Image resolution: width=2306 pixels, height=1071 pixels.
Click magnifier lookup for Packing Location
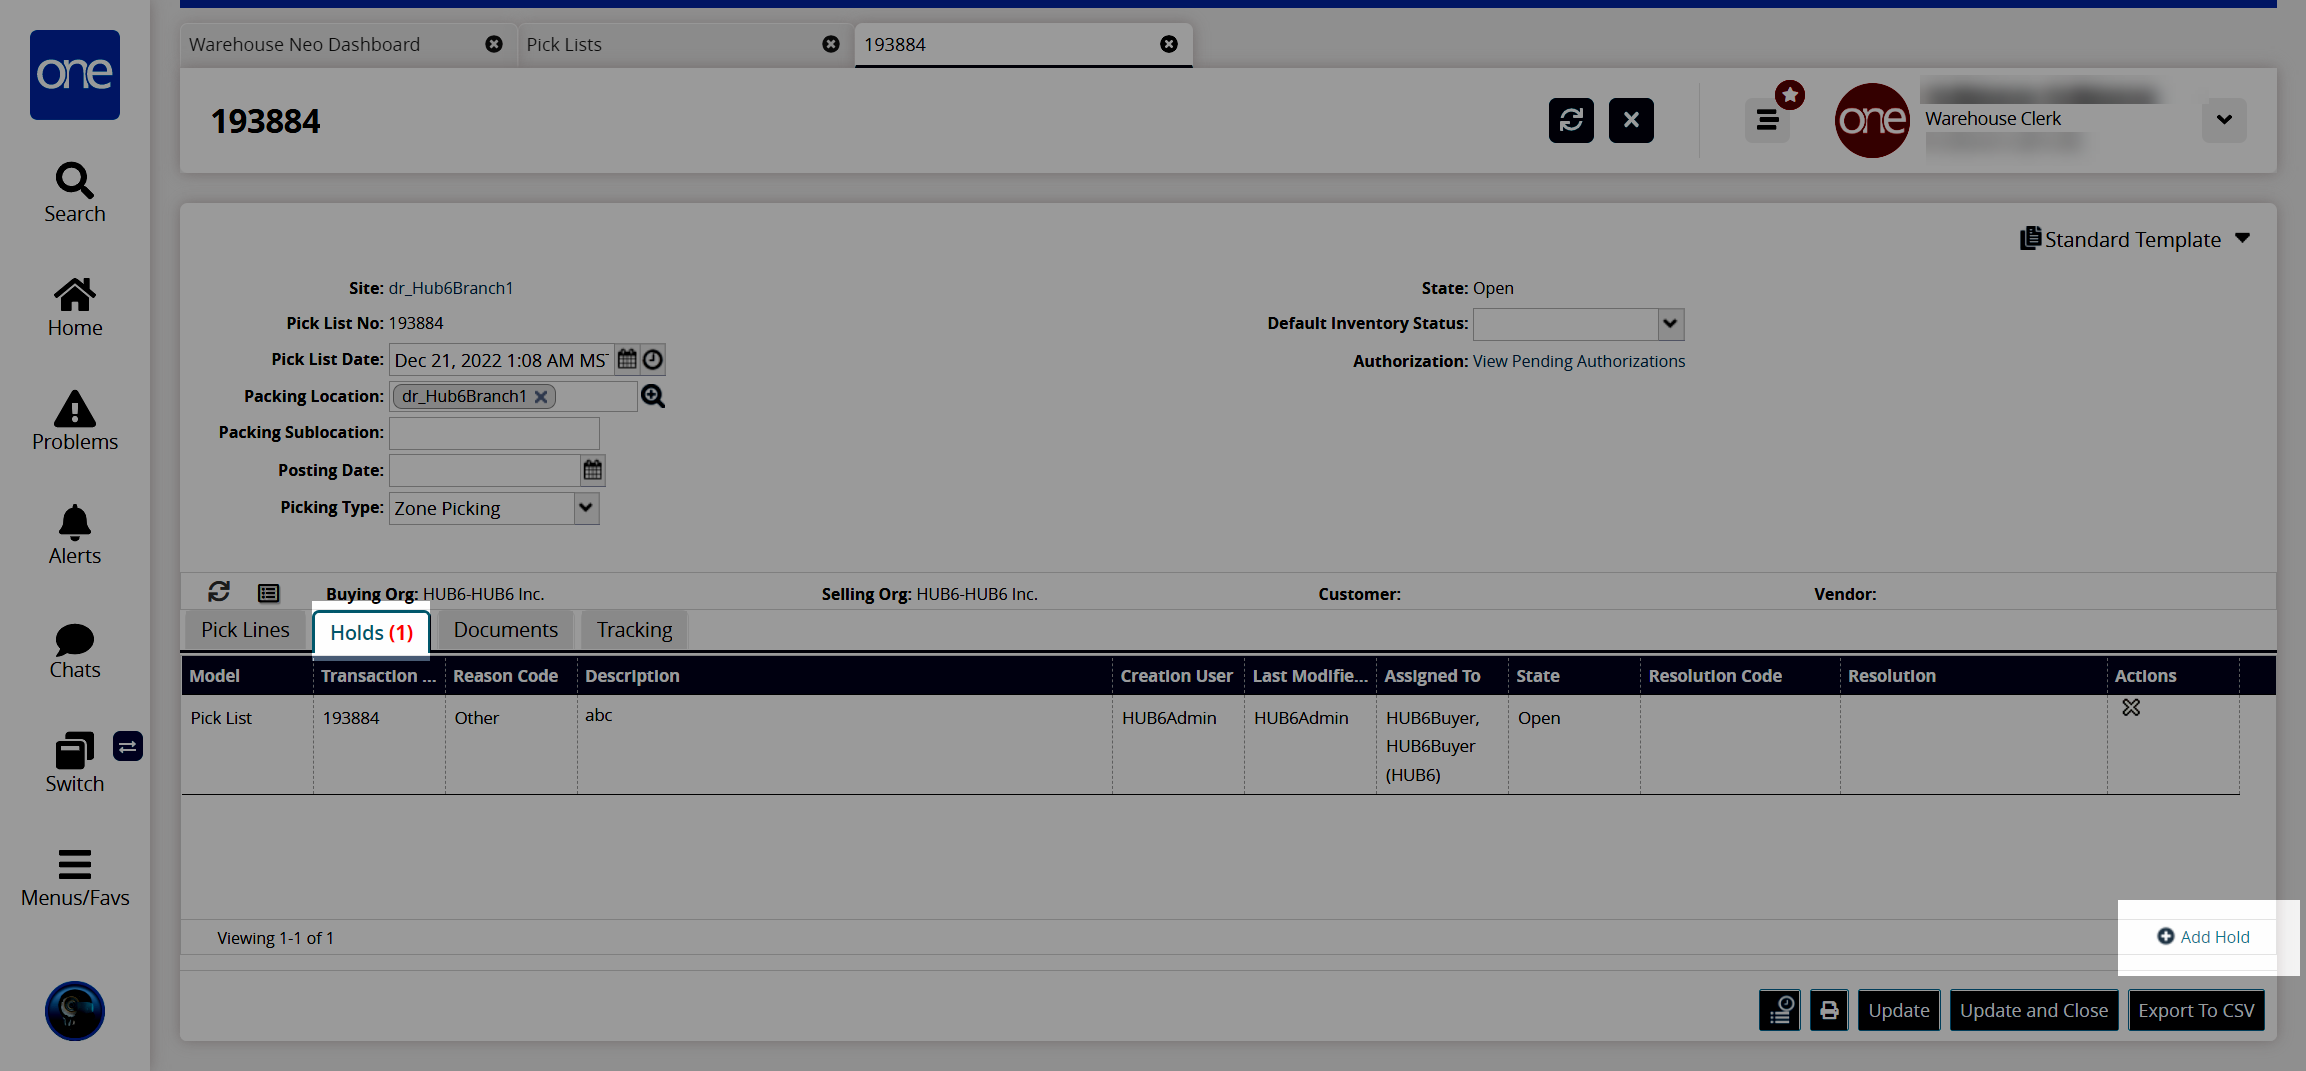coord(653,396)
